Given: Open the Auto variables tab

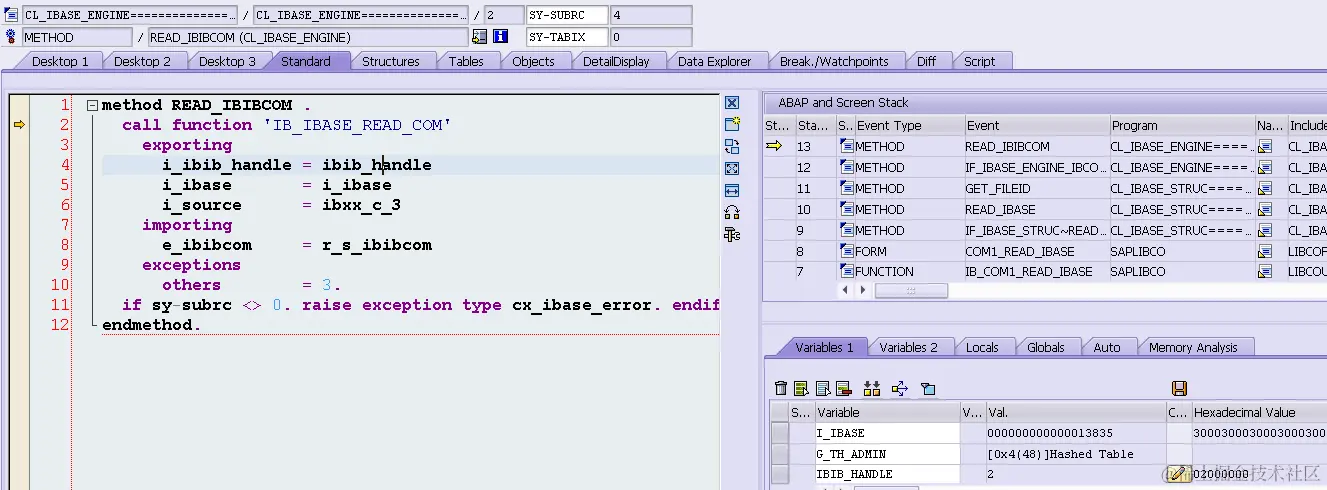Looking at the screenshot, I should pos(1106,347).
